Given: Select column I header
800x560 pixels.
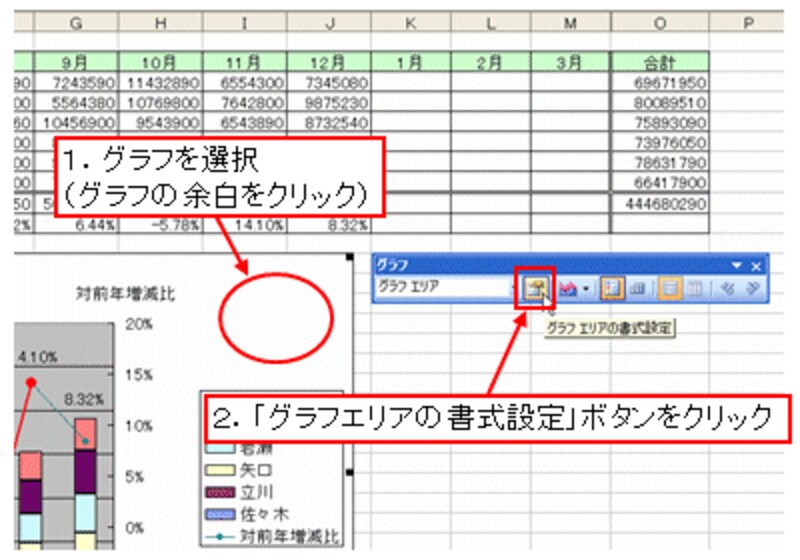Looking at the screenshot, I should click(x=245, y=23).
